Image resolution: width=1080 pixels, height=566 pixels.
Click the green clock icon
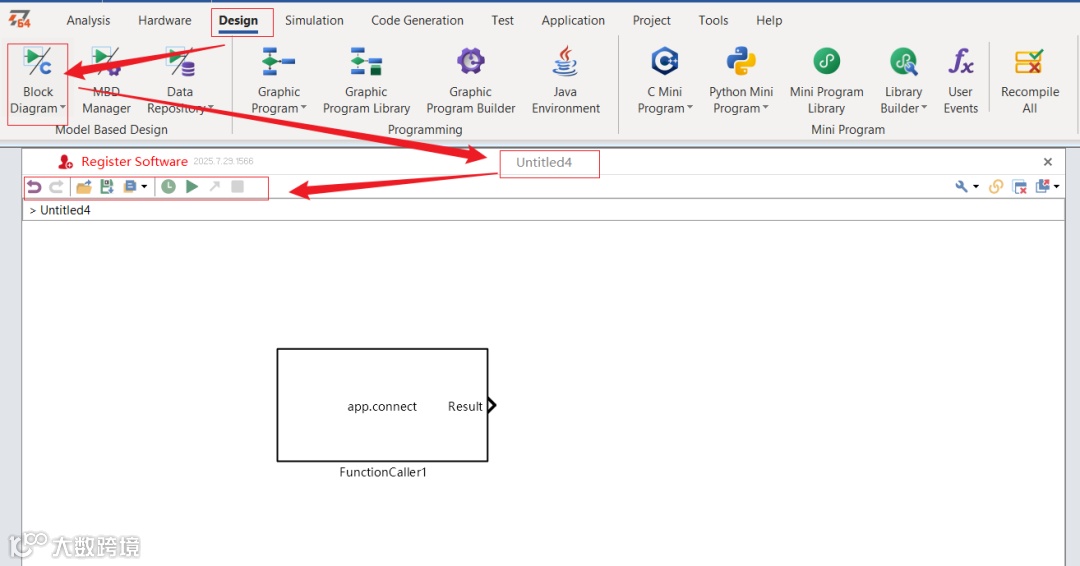click(x=168, y=187)
